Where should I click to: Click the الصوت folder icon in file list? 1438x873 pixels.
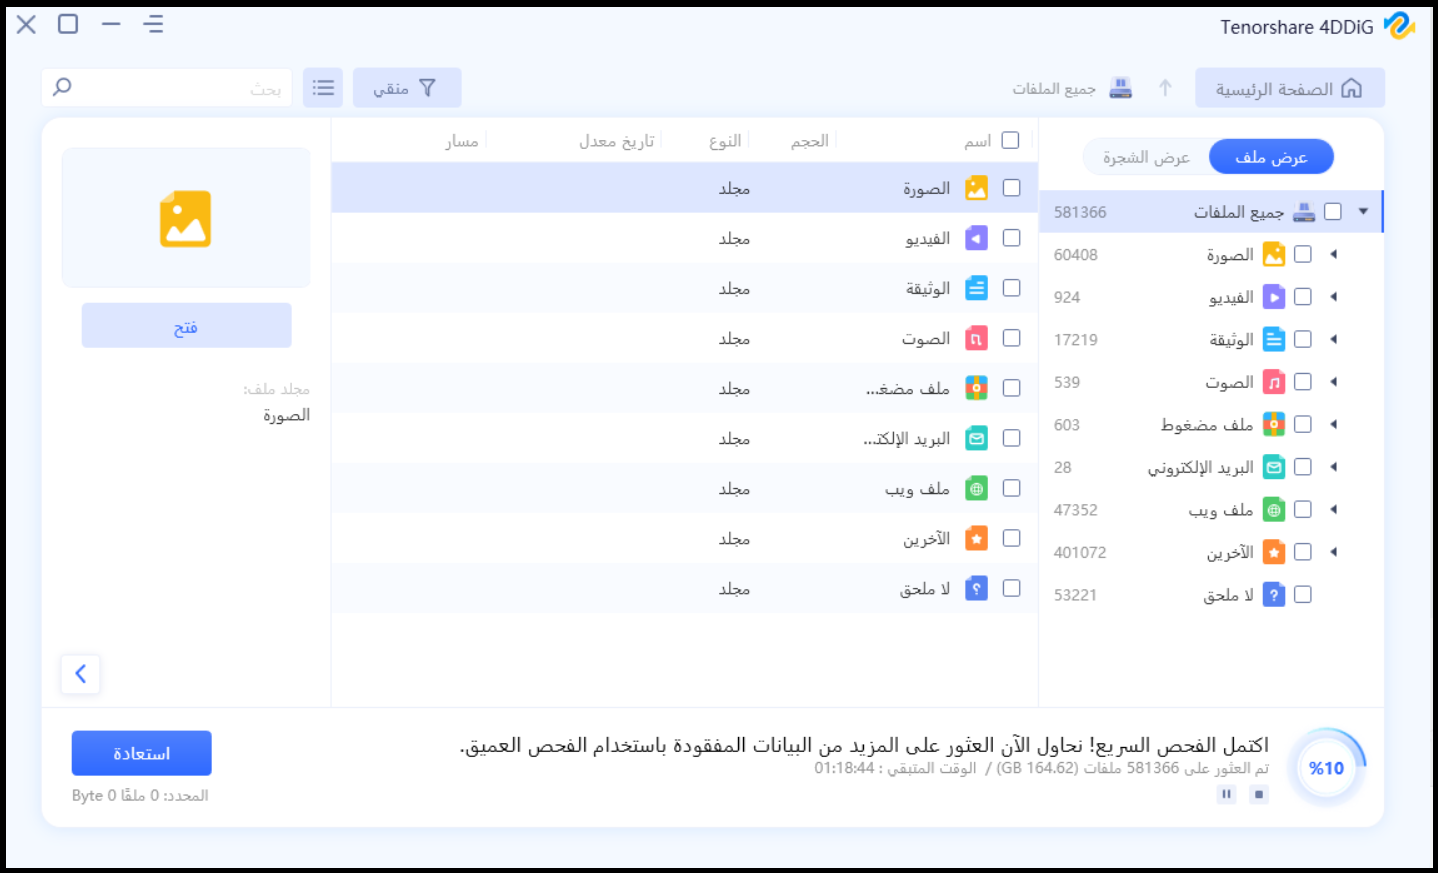click(x=976, y=338)
